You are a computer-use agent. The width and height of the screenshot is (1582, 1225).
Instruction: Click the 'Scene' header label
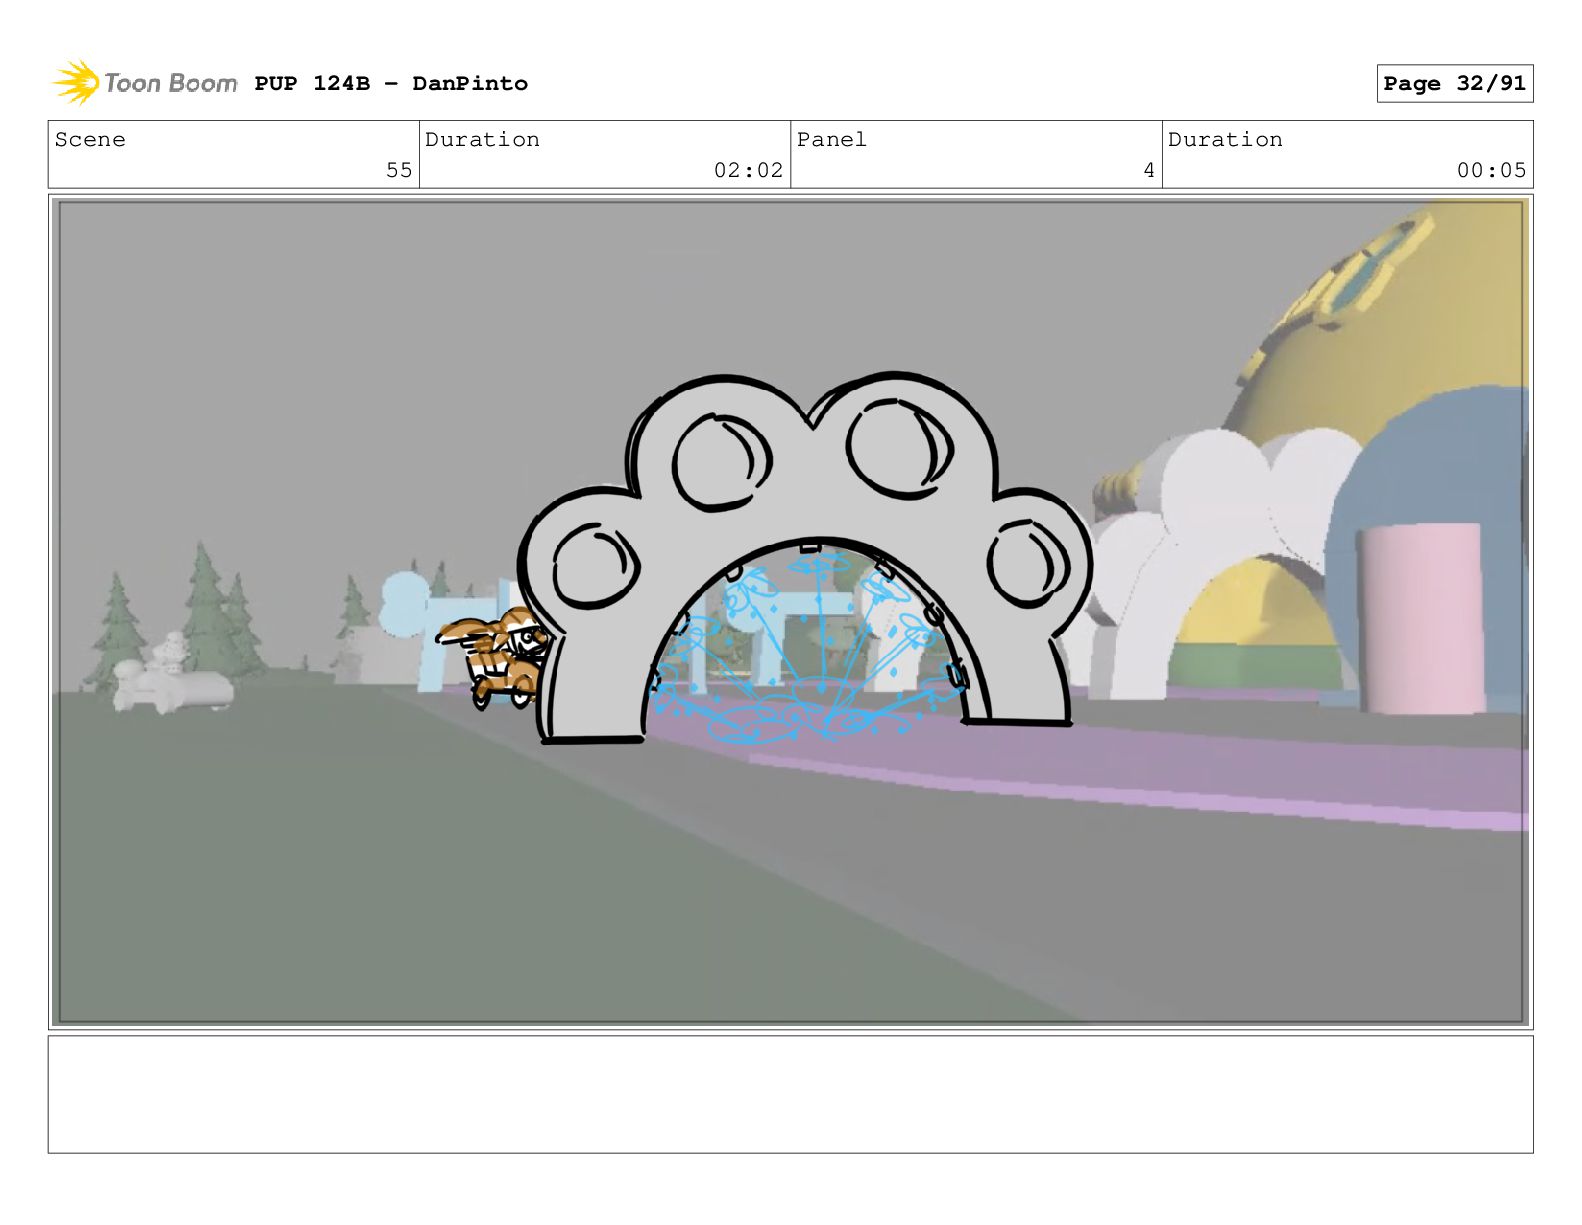(90, 139)
